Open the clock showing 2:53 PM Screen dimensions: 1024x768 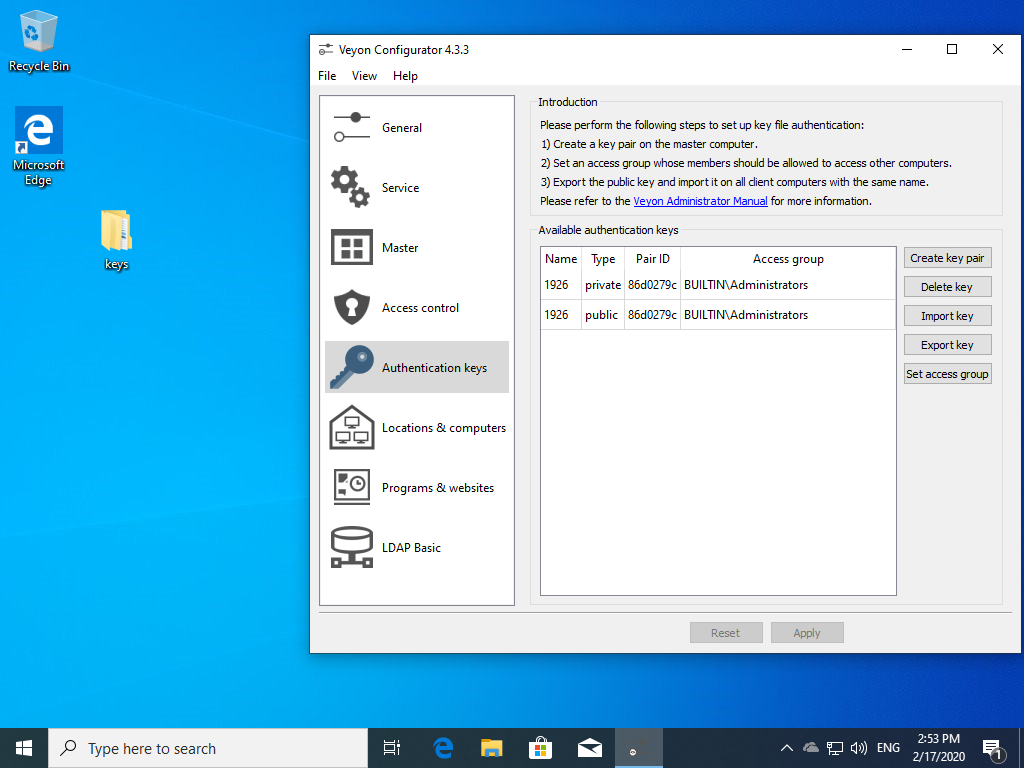tap(938, 748)
